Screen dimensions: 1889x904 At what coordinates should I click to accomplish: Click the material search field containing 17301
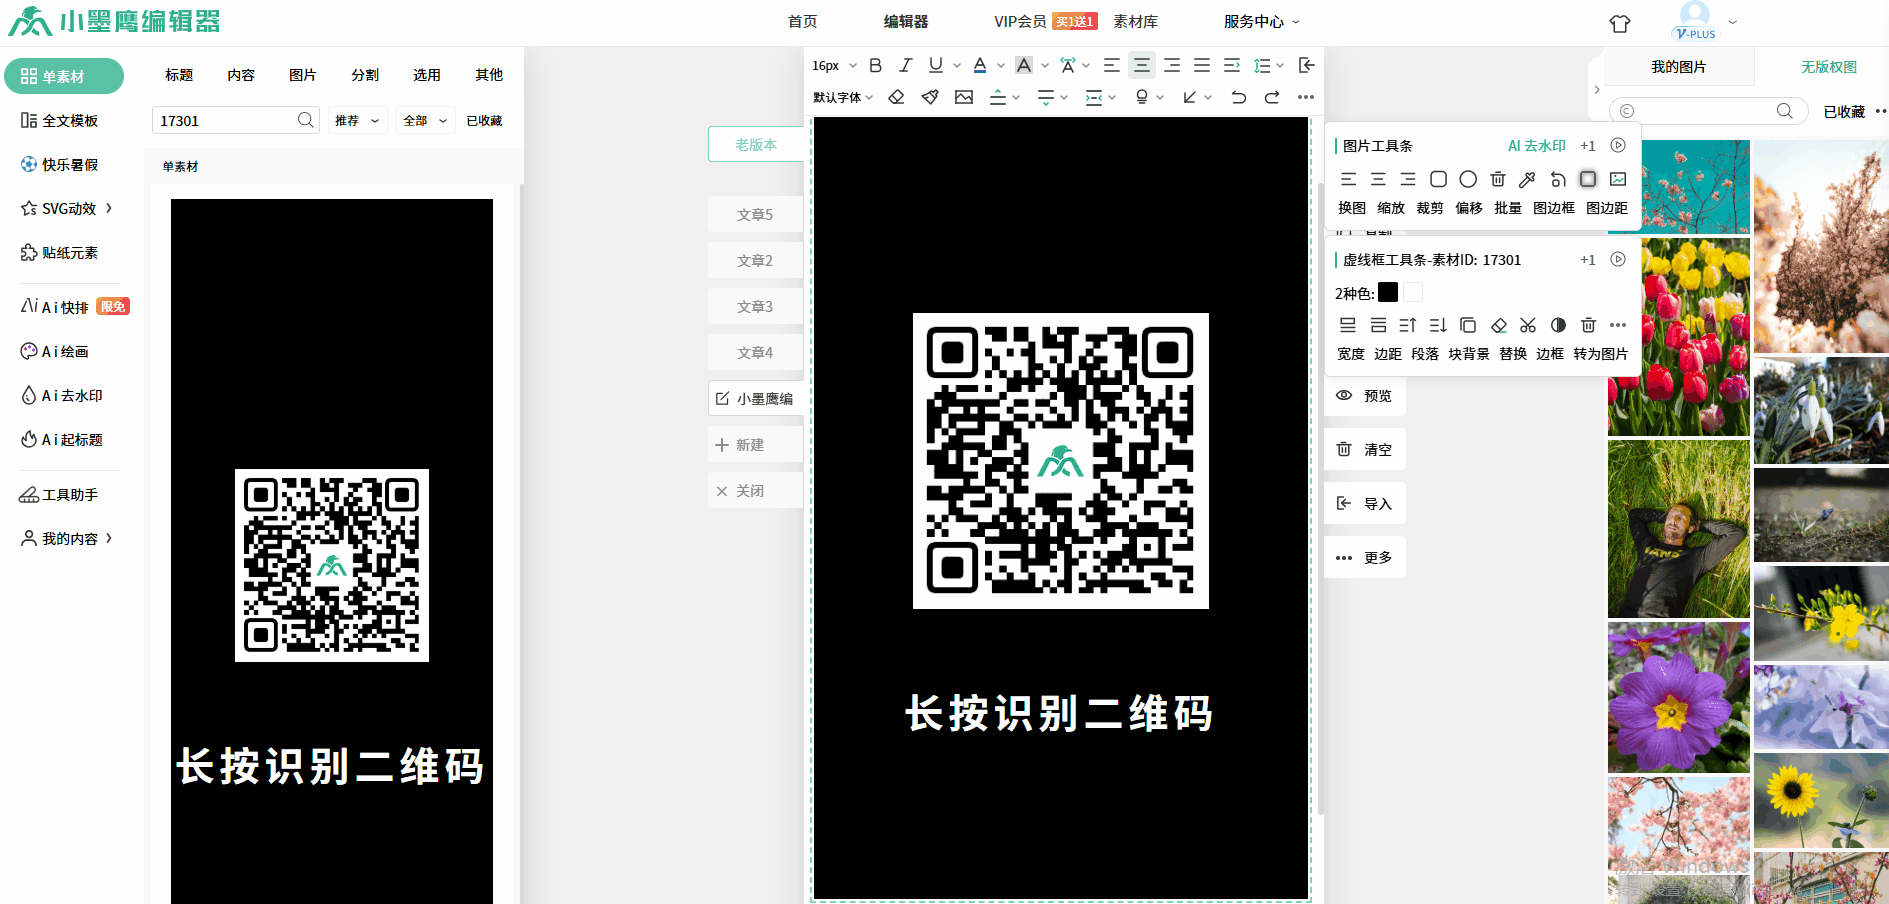click(236, 120)
